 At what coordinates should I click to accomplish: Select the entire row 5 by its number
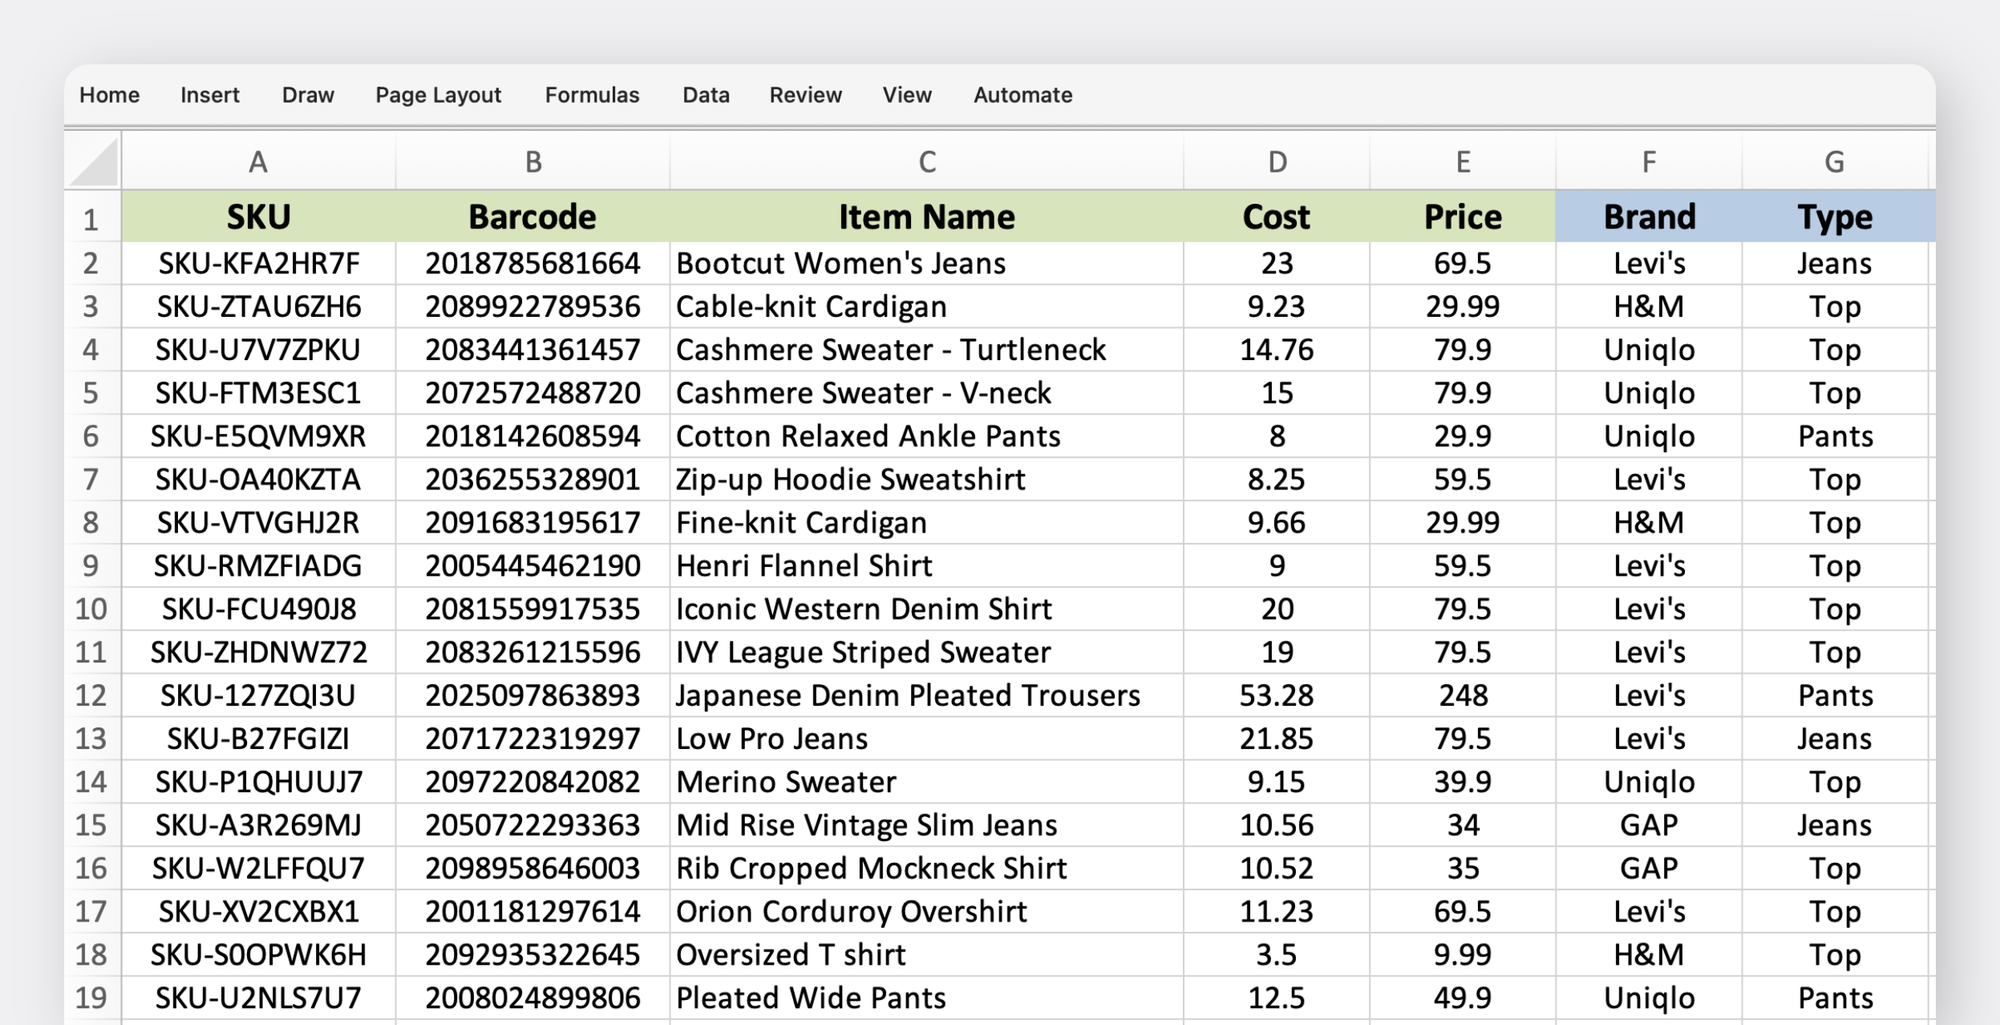pyautogui.click(x=91, y=393)
